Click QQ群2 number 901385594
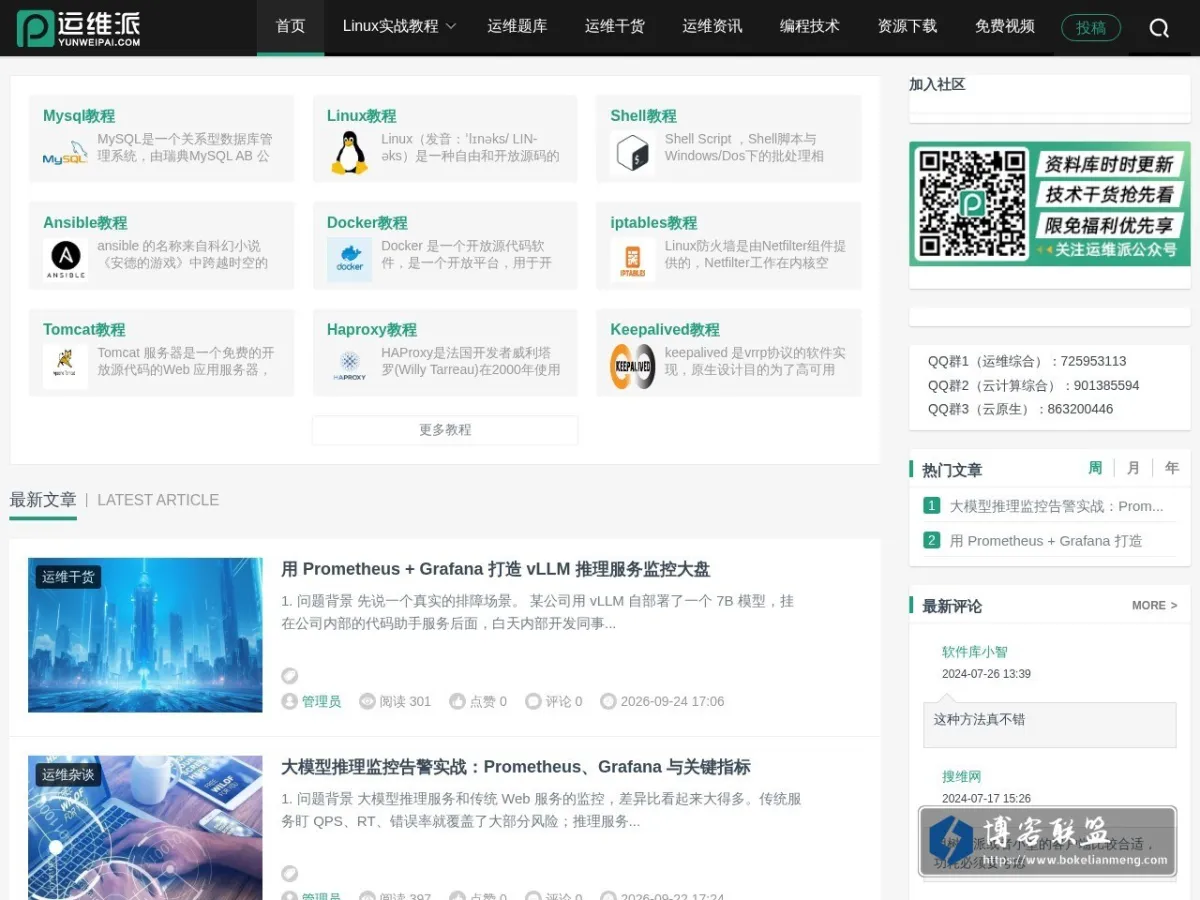 coord(1106,385)
